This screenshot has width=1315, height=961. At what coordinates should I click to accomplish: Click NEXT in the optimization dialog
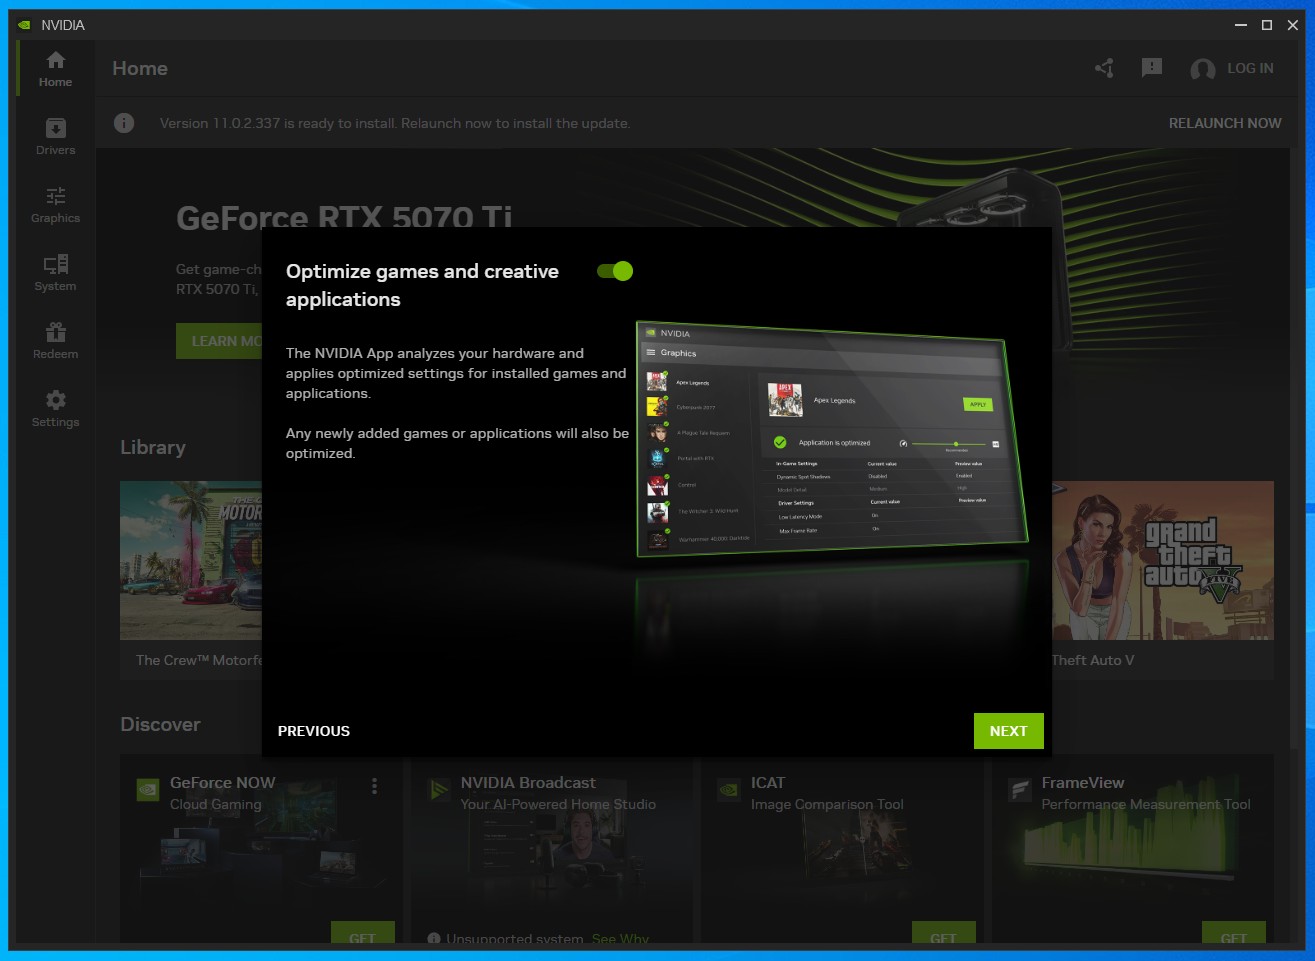[x=1008, y=731]
